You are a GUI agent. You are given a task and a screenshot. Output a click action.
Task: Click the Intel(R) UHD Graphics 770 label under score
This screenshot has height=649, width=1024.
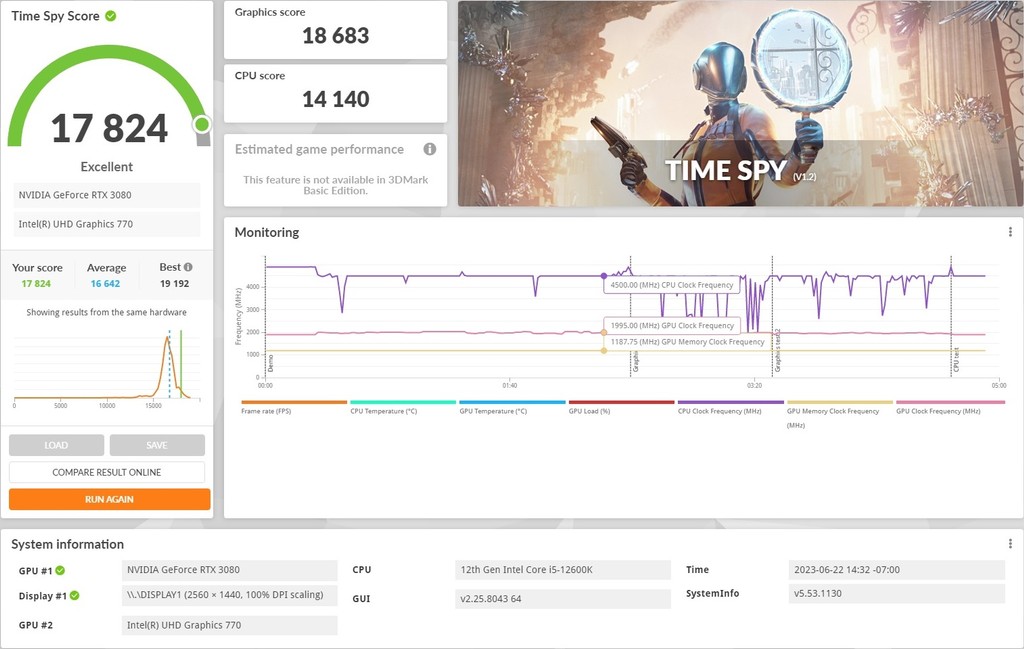tap(107, 224)
